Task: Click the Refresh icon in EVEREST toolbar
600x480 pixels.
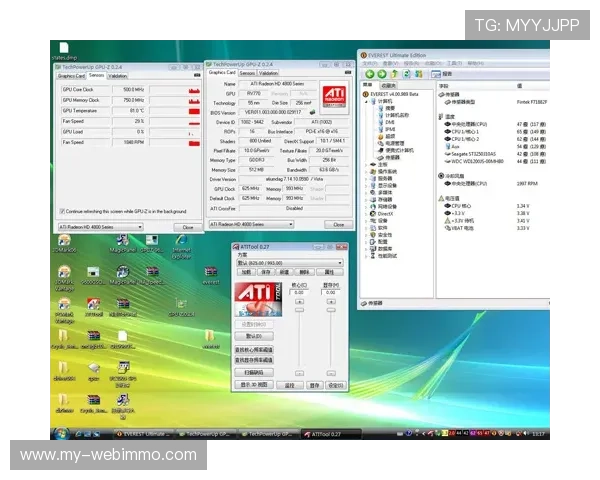Action: tap(407, 74)
